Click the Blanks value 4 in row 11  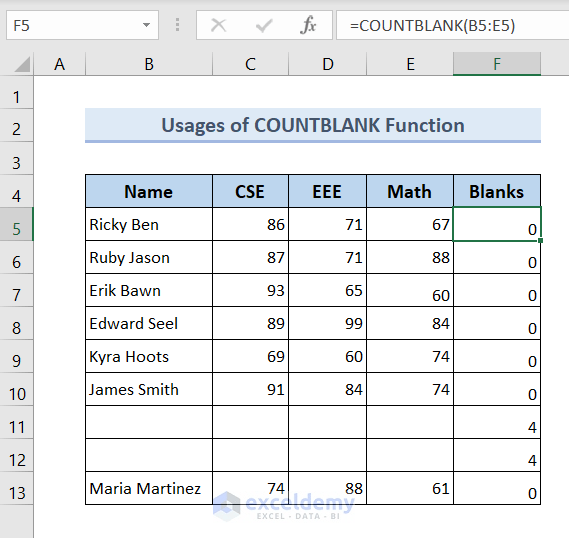(497, 422)
